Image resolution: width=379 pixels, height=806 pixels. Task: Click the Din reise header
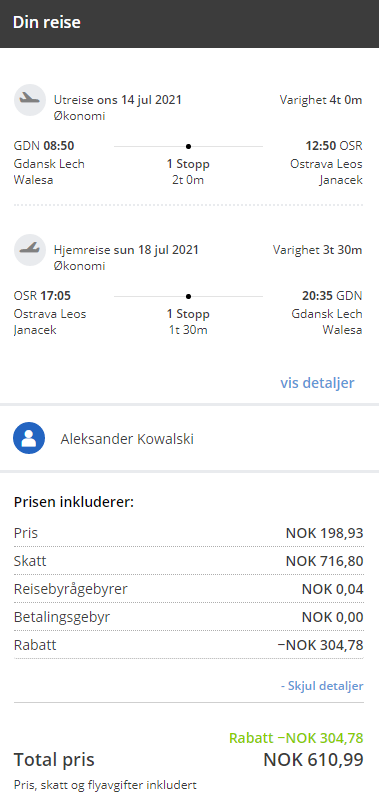coord(47,23)
